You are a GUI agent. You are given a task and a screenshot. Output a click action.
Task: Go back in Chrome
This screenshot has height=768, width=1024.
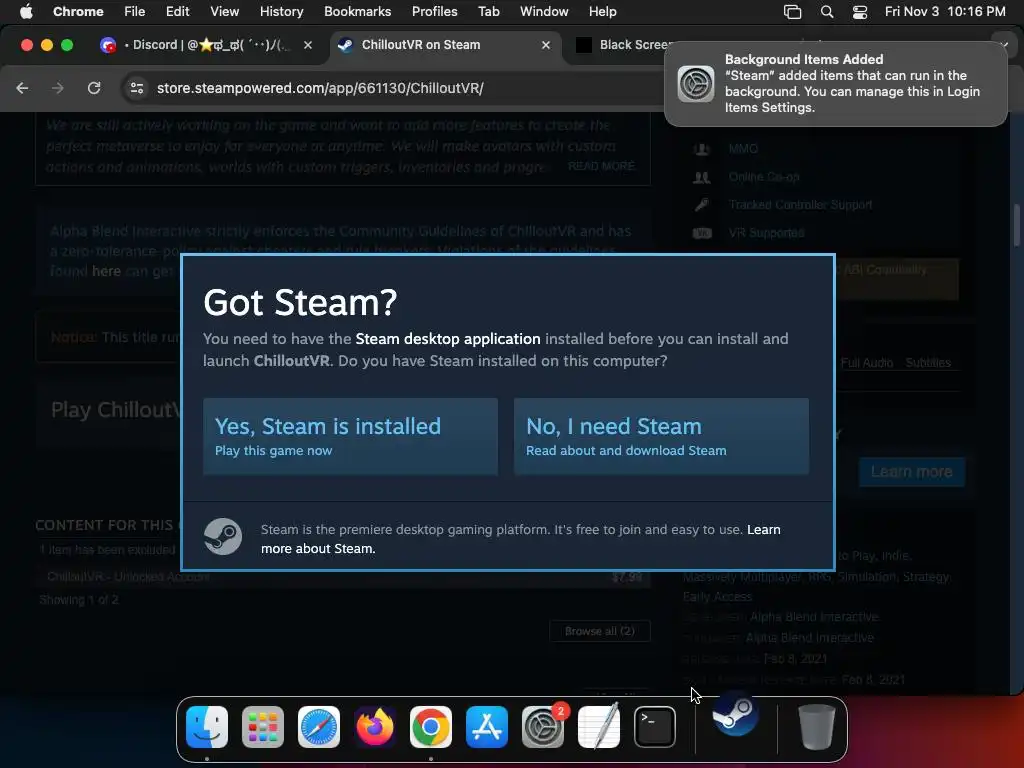tap(22, 88)
